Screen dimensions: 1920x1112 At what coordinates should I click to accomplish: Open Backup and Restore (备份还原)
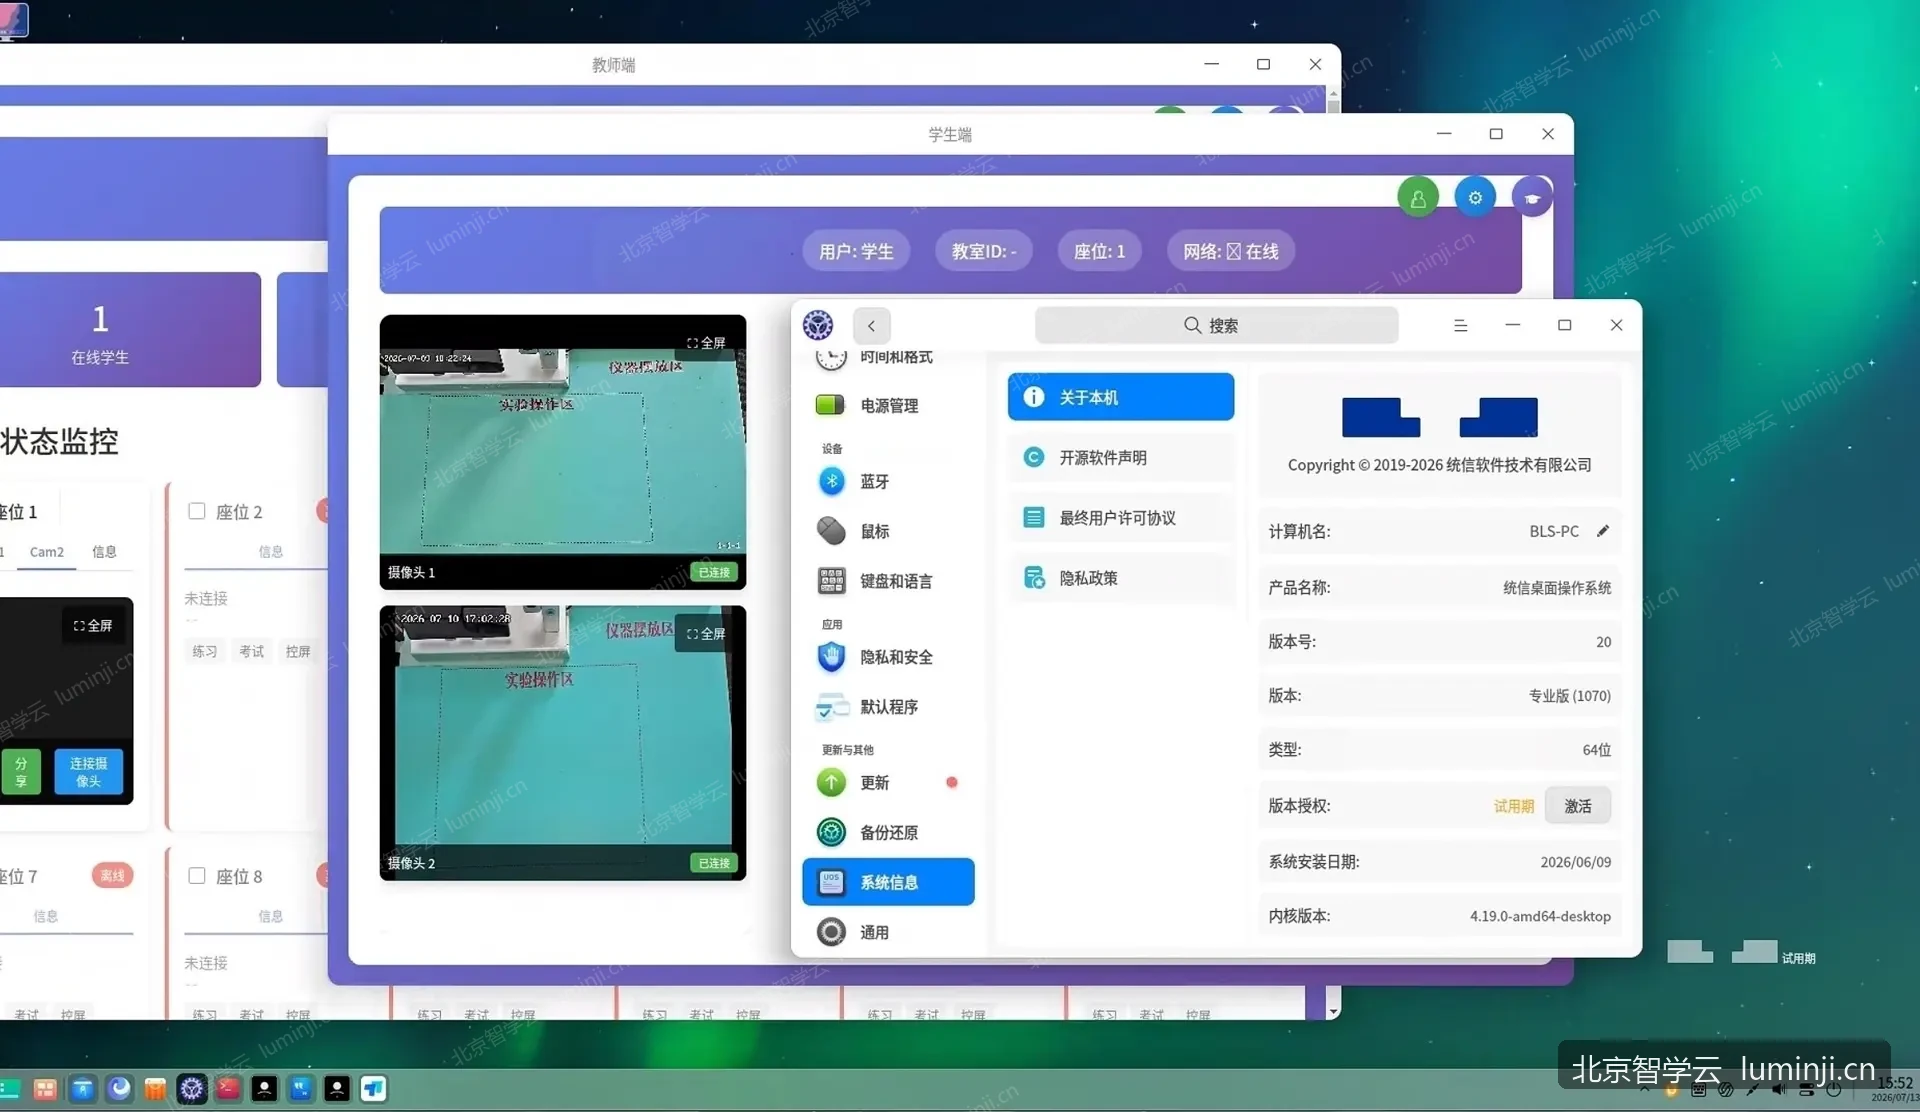(888, 833)
